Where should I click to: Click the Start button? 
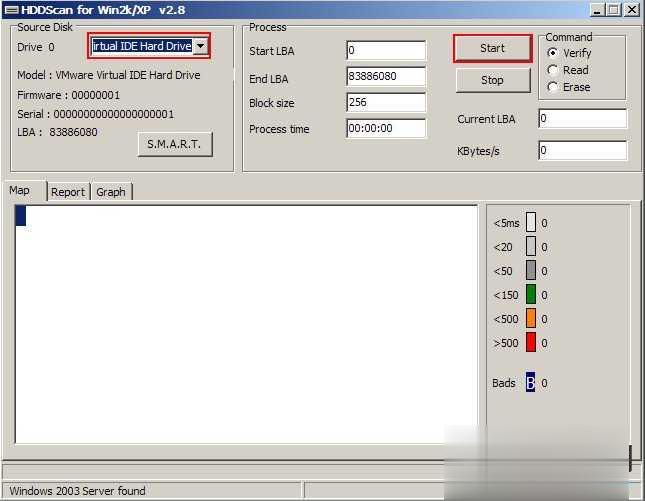492,49
